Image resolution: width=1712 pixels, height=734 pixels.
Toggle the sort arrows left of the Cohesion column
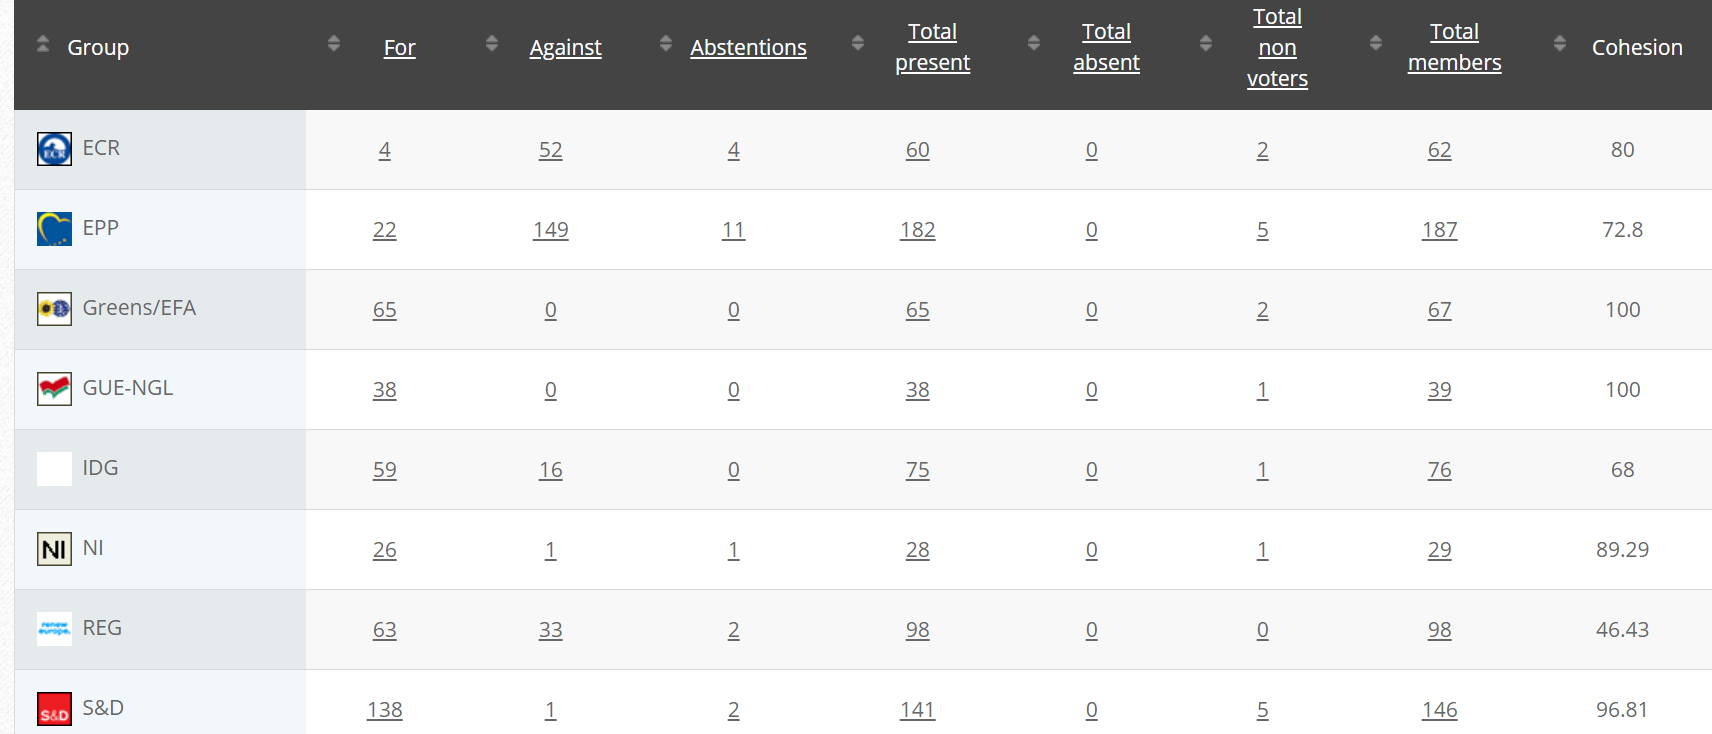tap(1560, 43)
